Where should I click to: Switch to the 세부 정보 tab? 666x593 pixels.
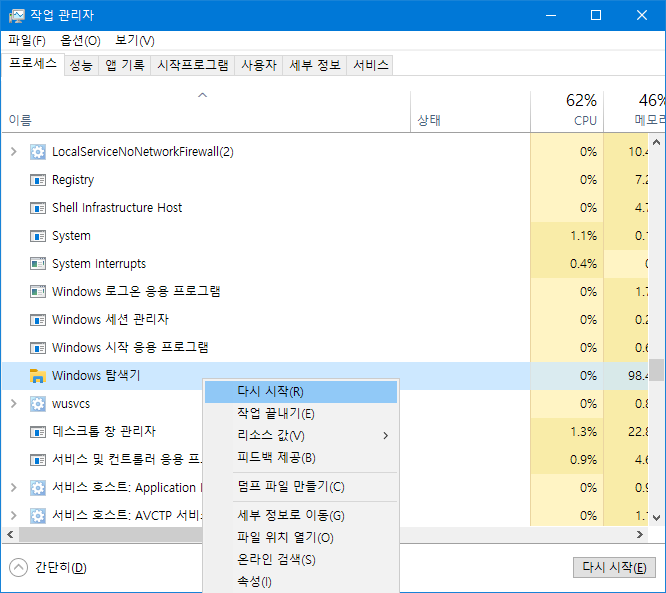pos(315,65)
